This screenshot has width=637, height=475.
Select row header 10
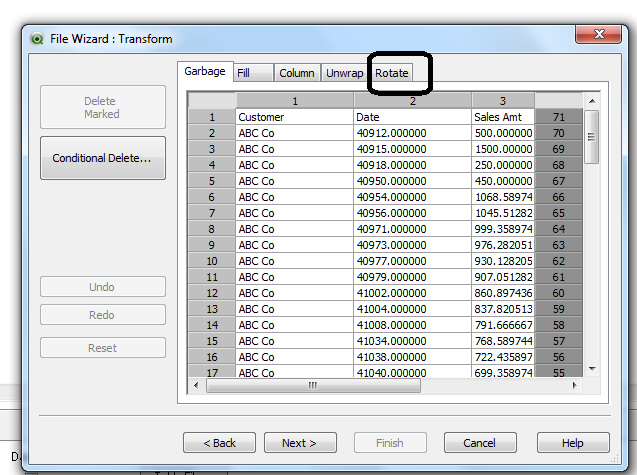[212, 261]
